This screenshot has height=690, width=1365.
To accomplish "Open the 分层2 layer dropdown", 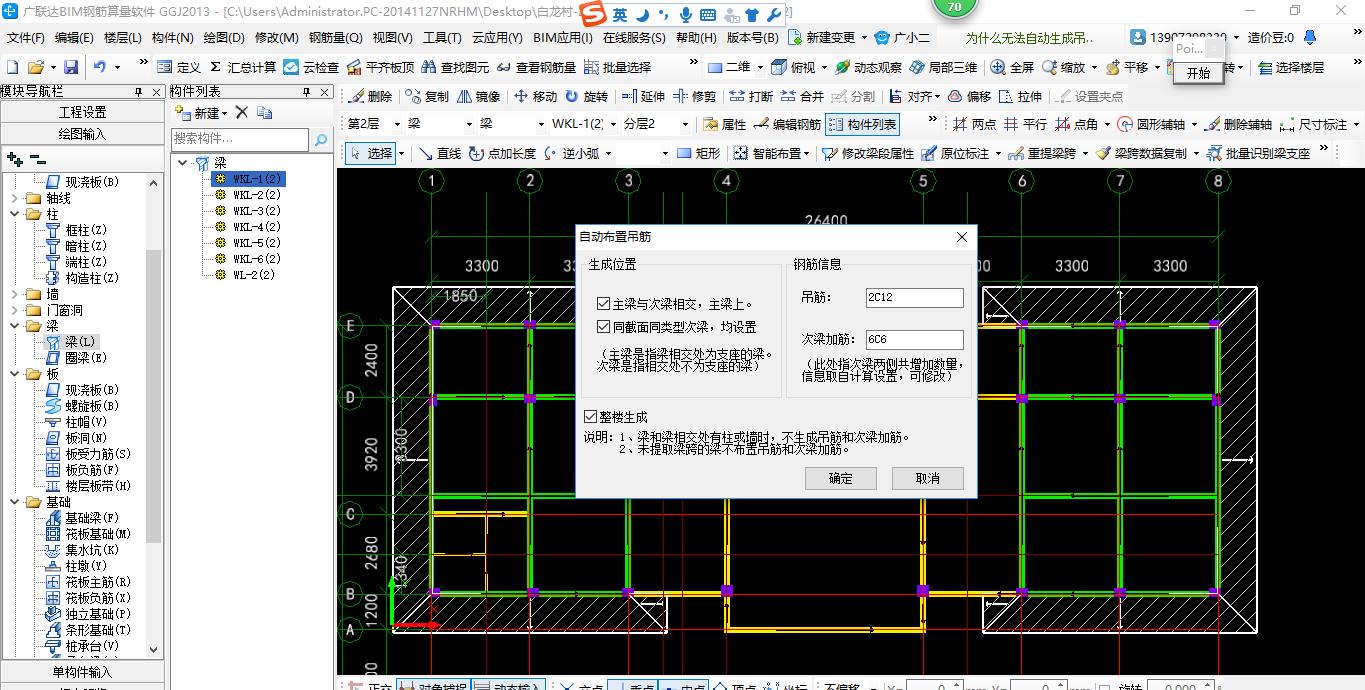I will [684, 124].
